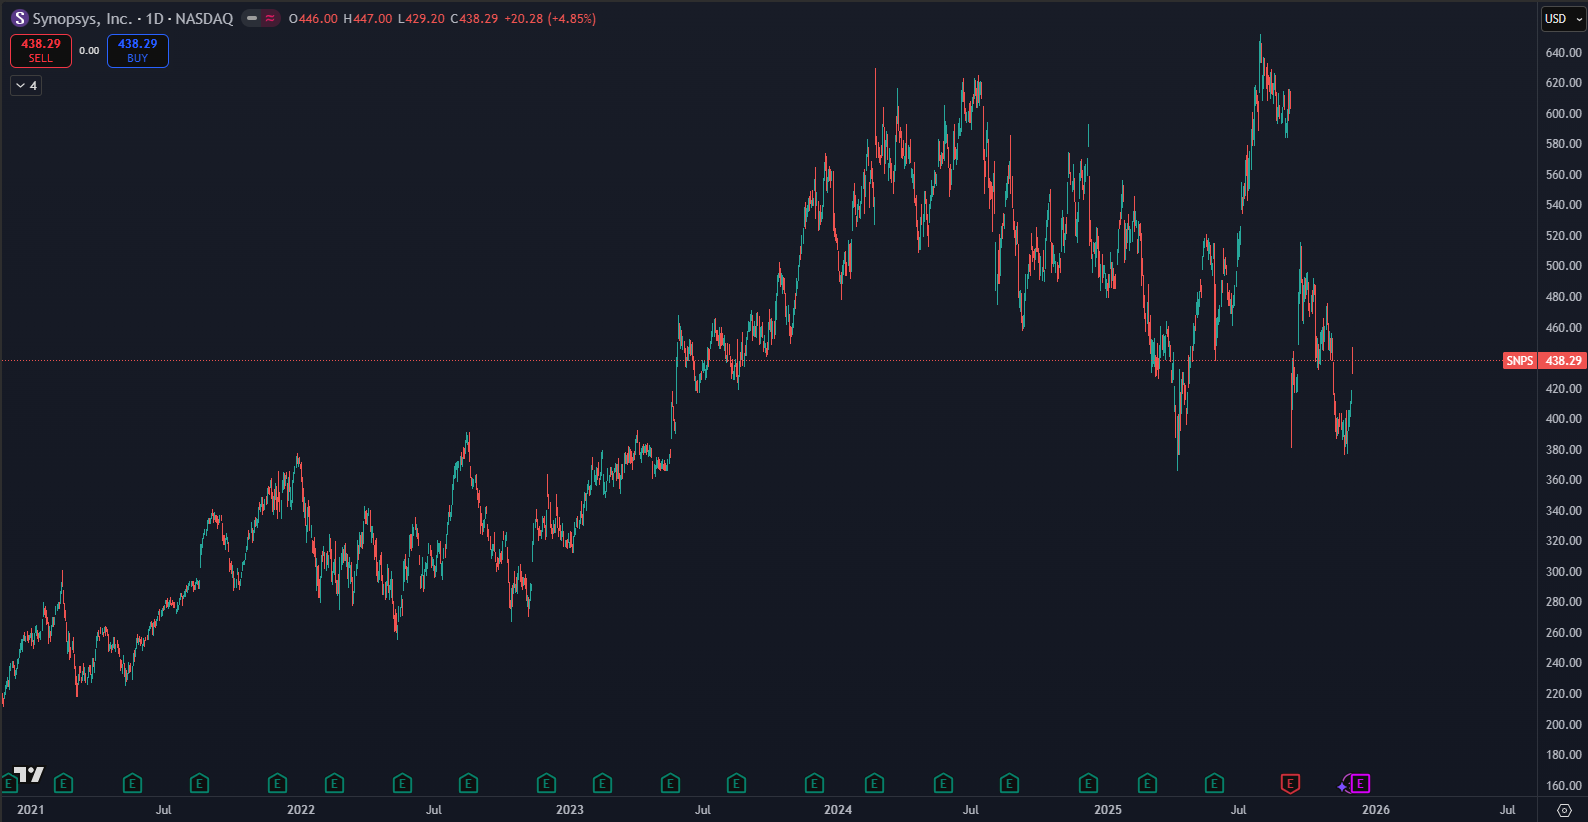Screen dimensions: 1588x822
Task: Click the 2023 label on the time axis
Action: 570,810
